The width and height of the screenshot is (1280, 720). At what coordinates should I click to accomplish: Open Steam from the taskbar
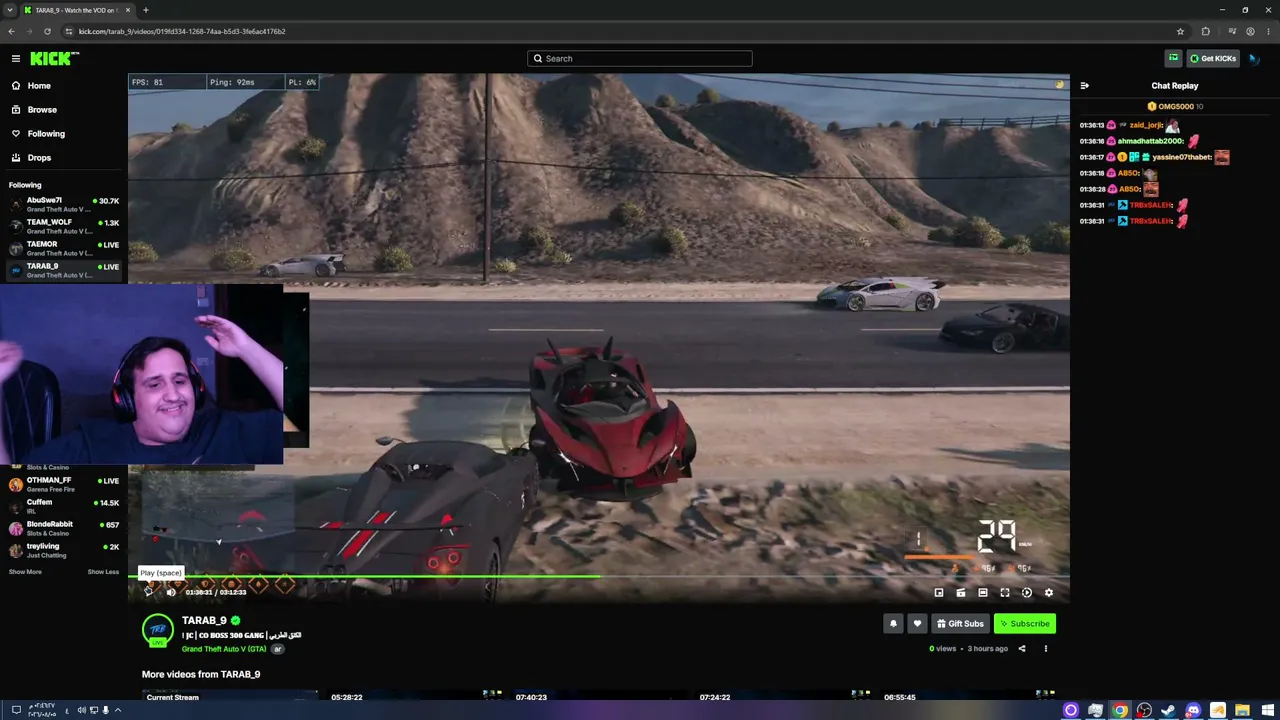(1168, 711)
